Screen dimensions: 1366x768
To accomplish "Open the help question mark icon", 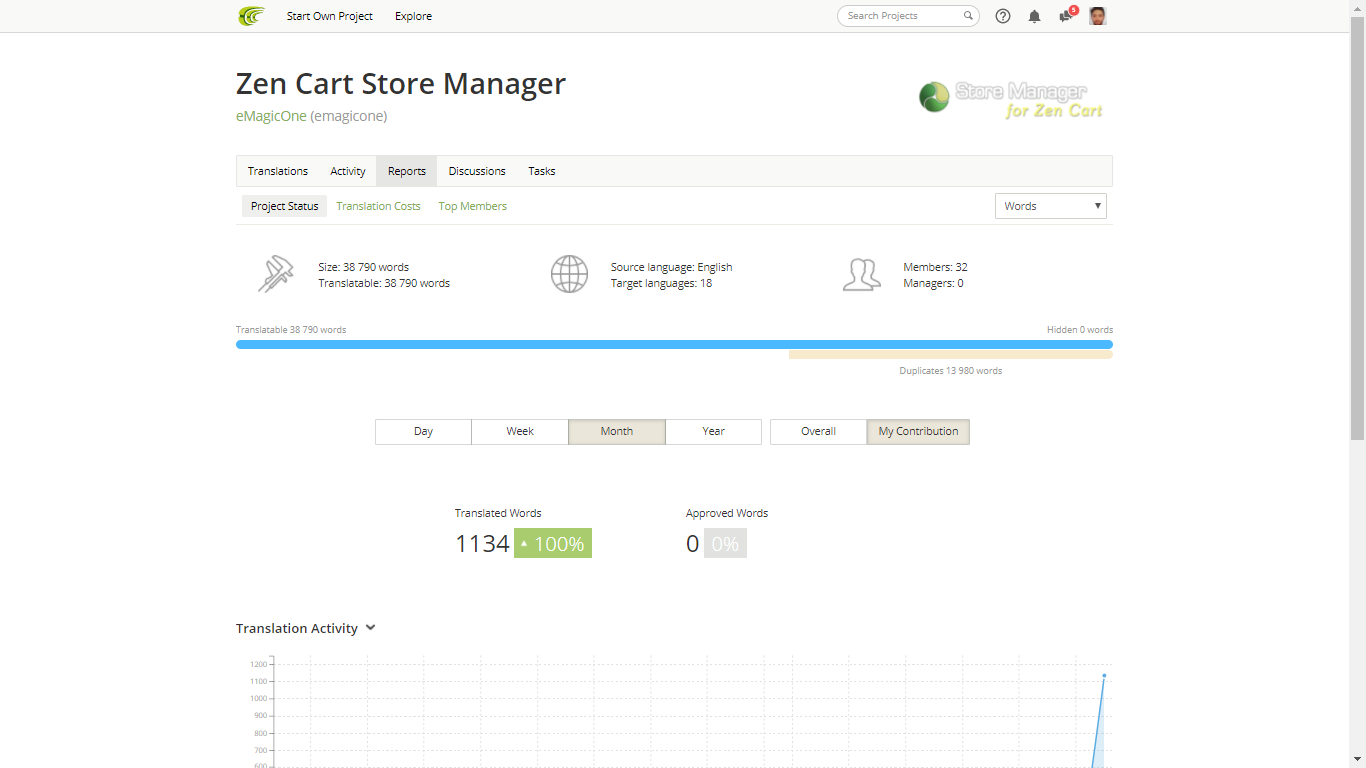I will tap(1003, 16).
